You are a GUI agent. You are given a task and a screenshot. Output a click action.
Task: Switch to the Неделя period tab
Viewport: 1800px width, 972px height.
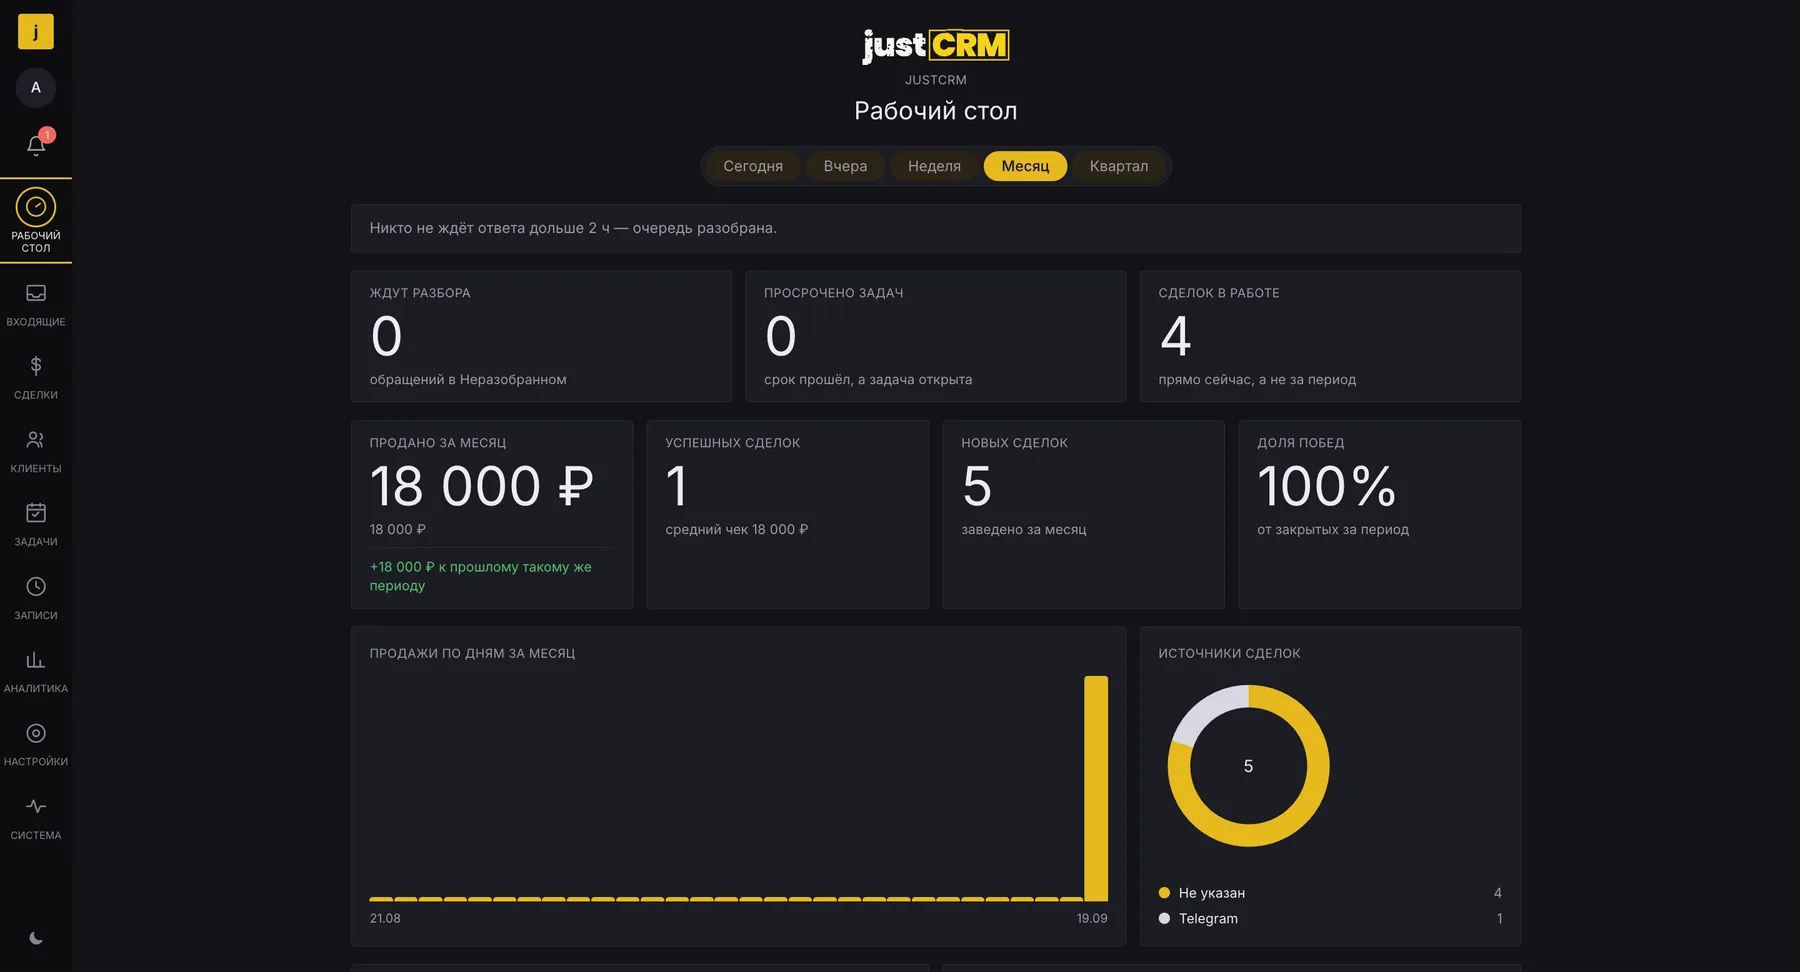click(934, 166)
